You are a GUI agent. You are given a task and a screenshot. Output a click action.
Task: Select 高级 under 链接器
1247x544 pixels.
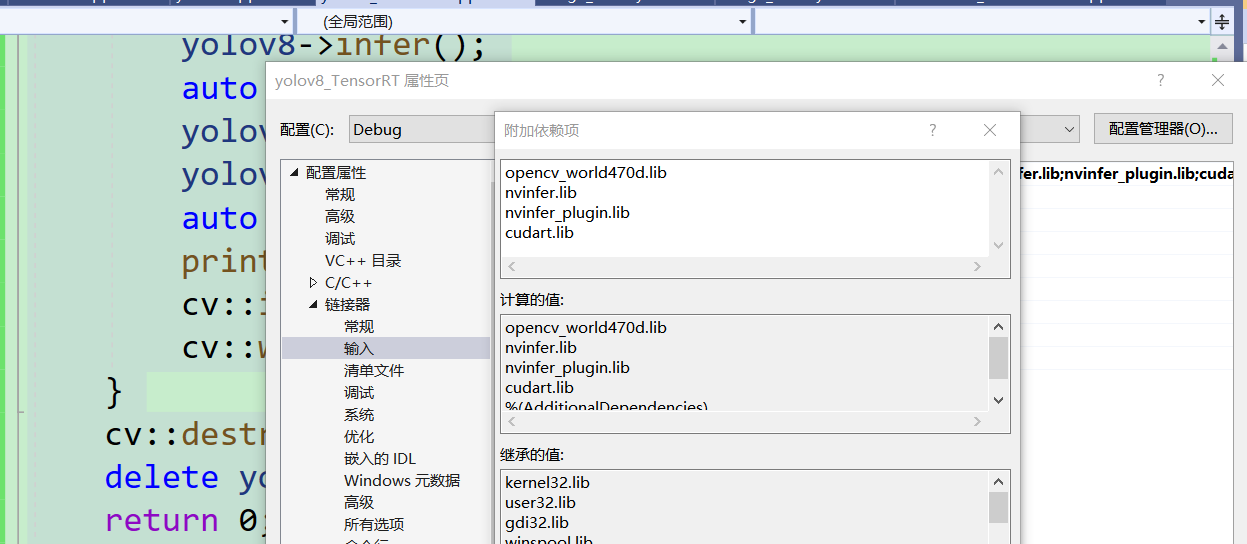359,502
